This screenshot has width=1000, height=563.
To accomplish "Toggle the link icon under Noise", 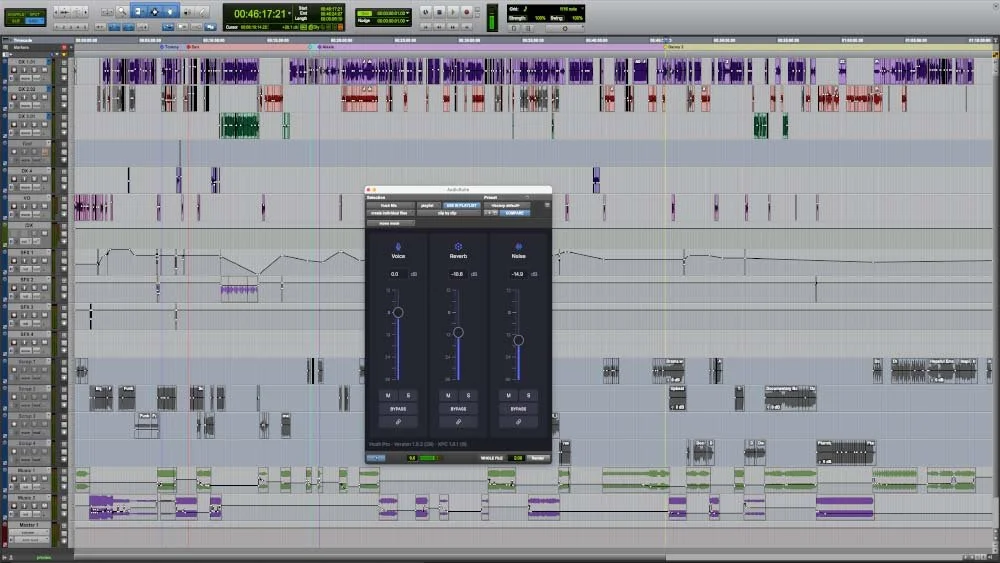I will [518, 421].
